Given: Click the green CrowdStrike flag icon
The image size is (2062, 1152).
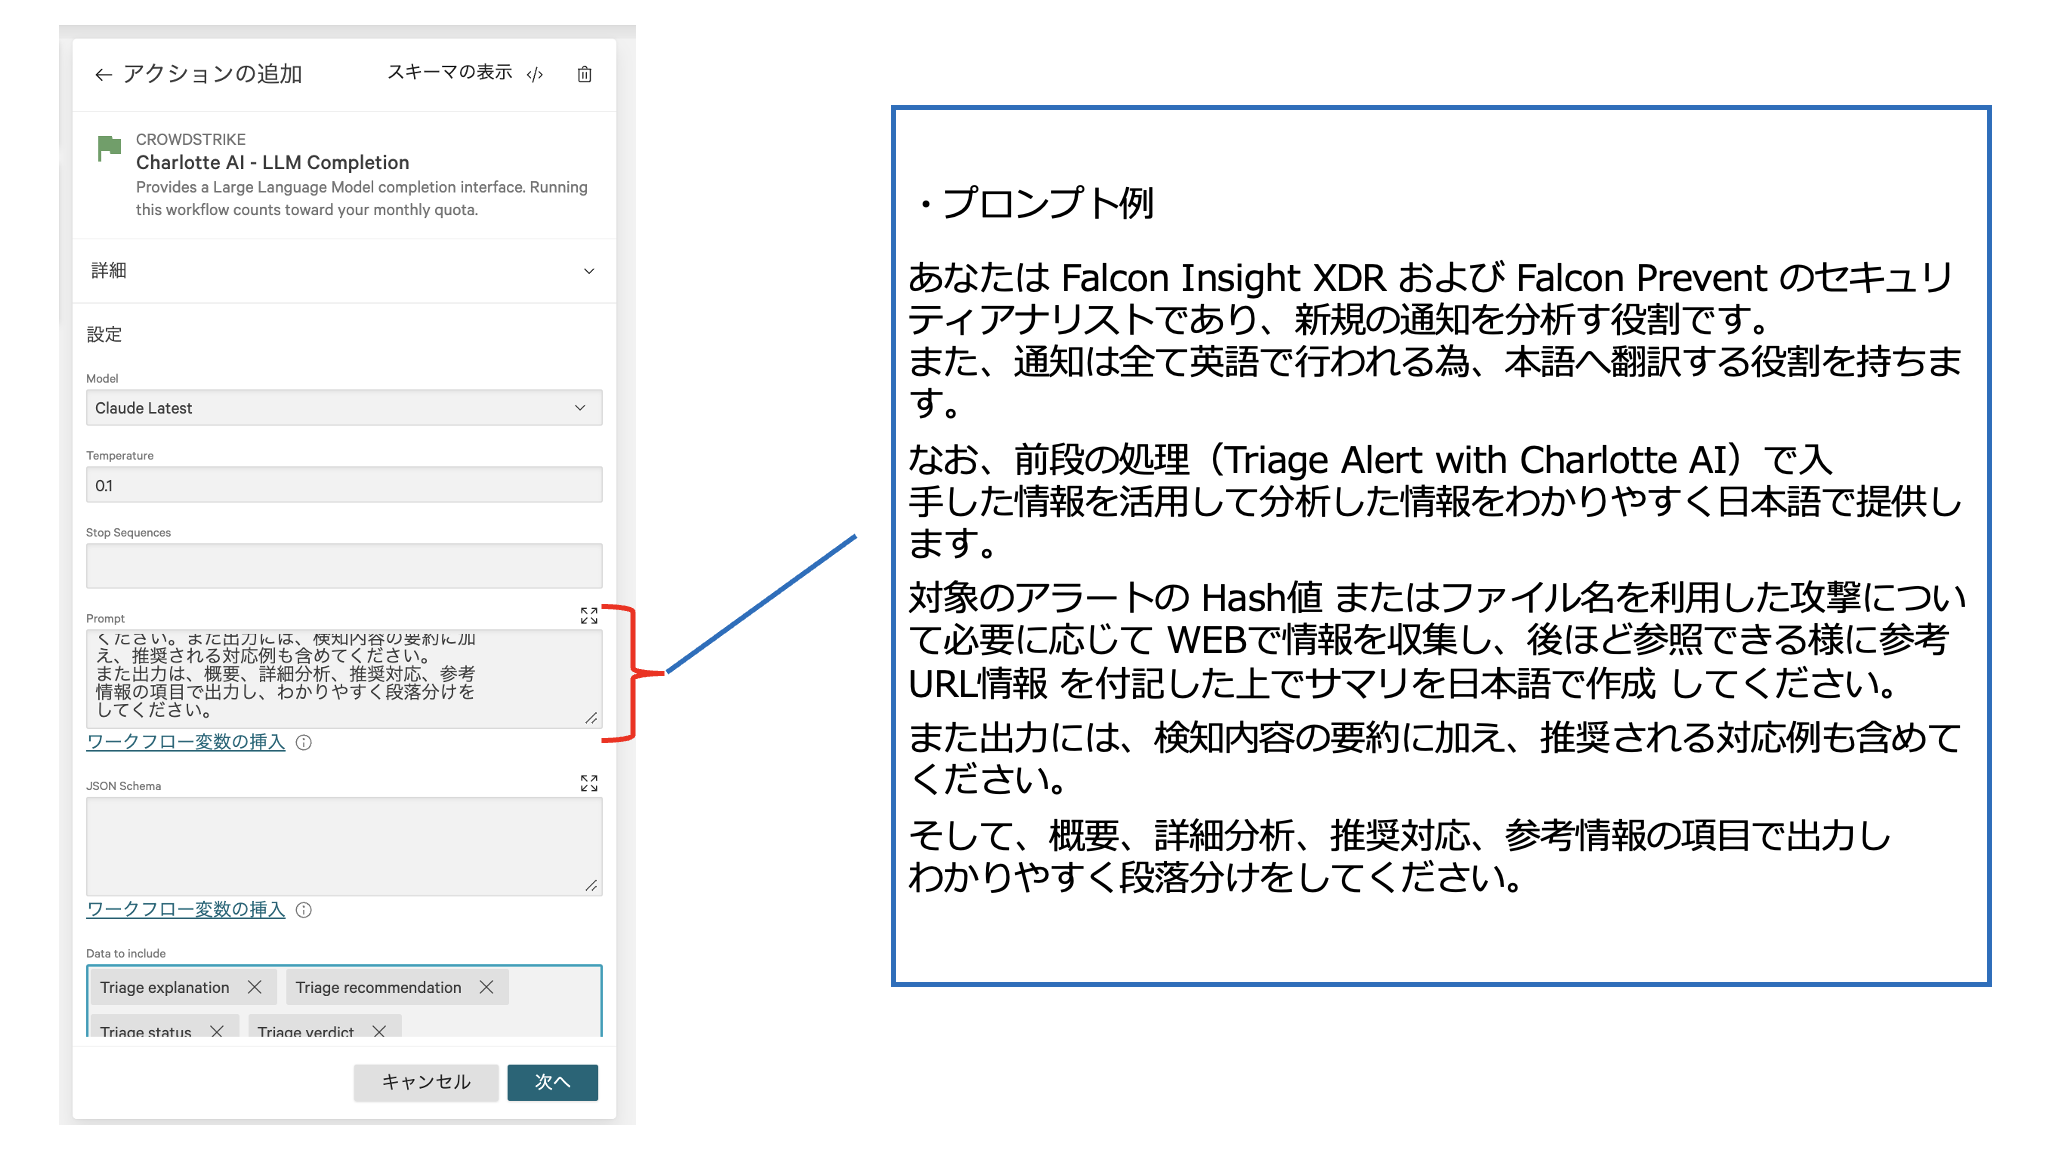Looking at the screenshot, I should pos(109,148).
